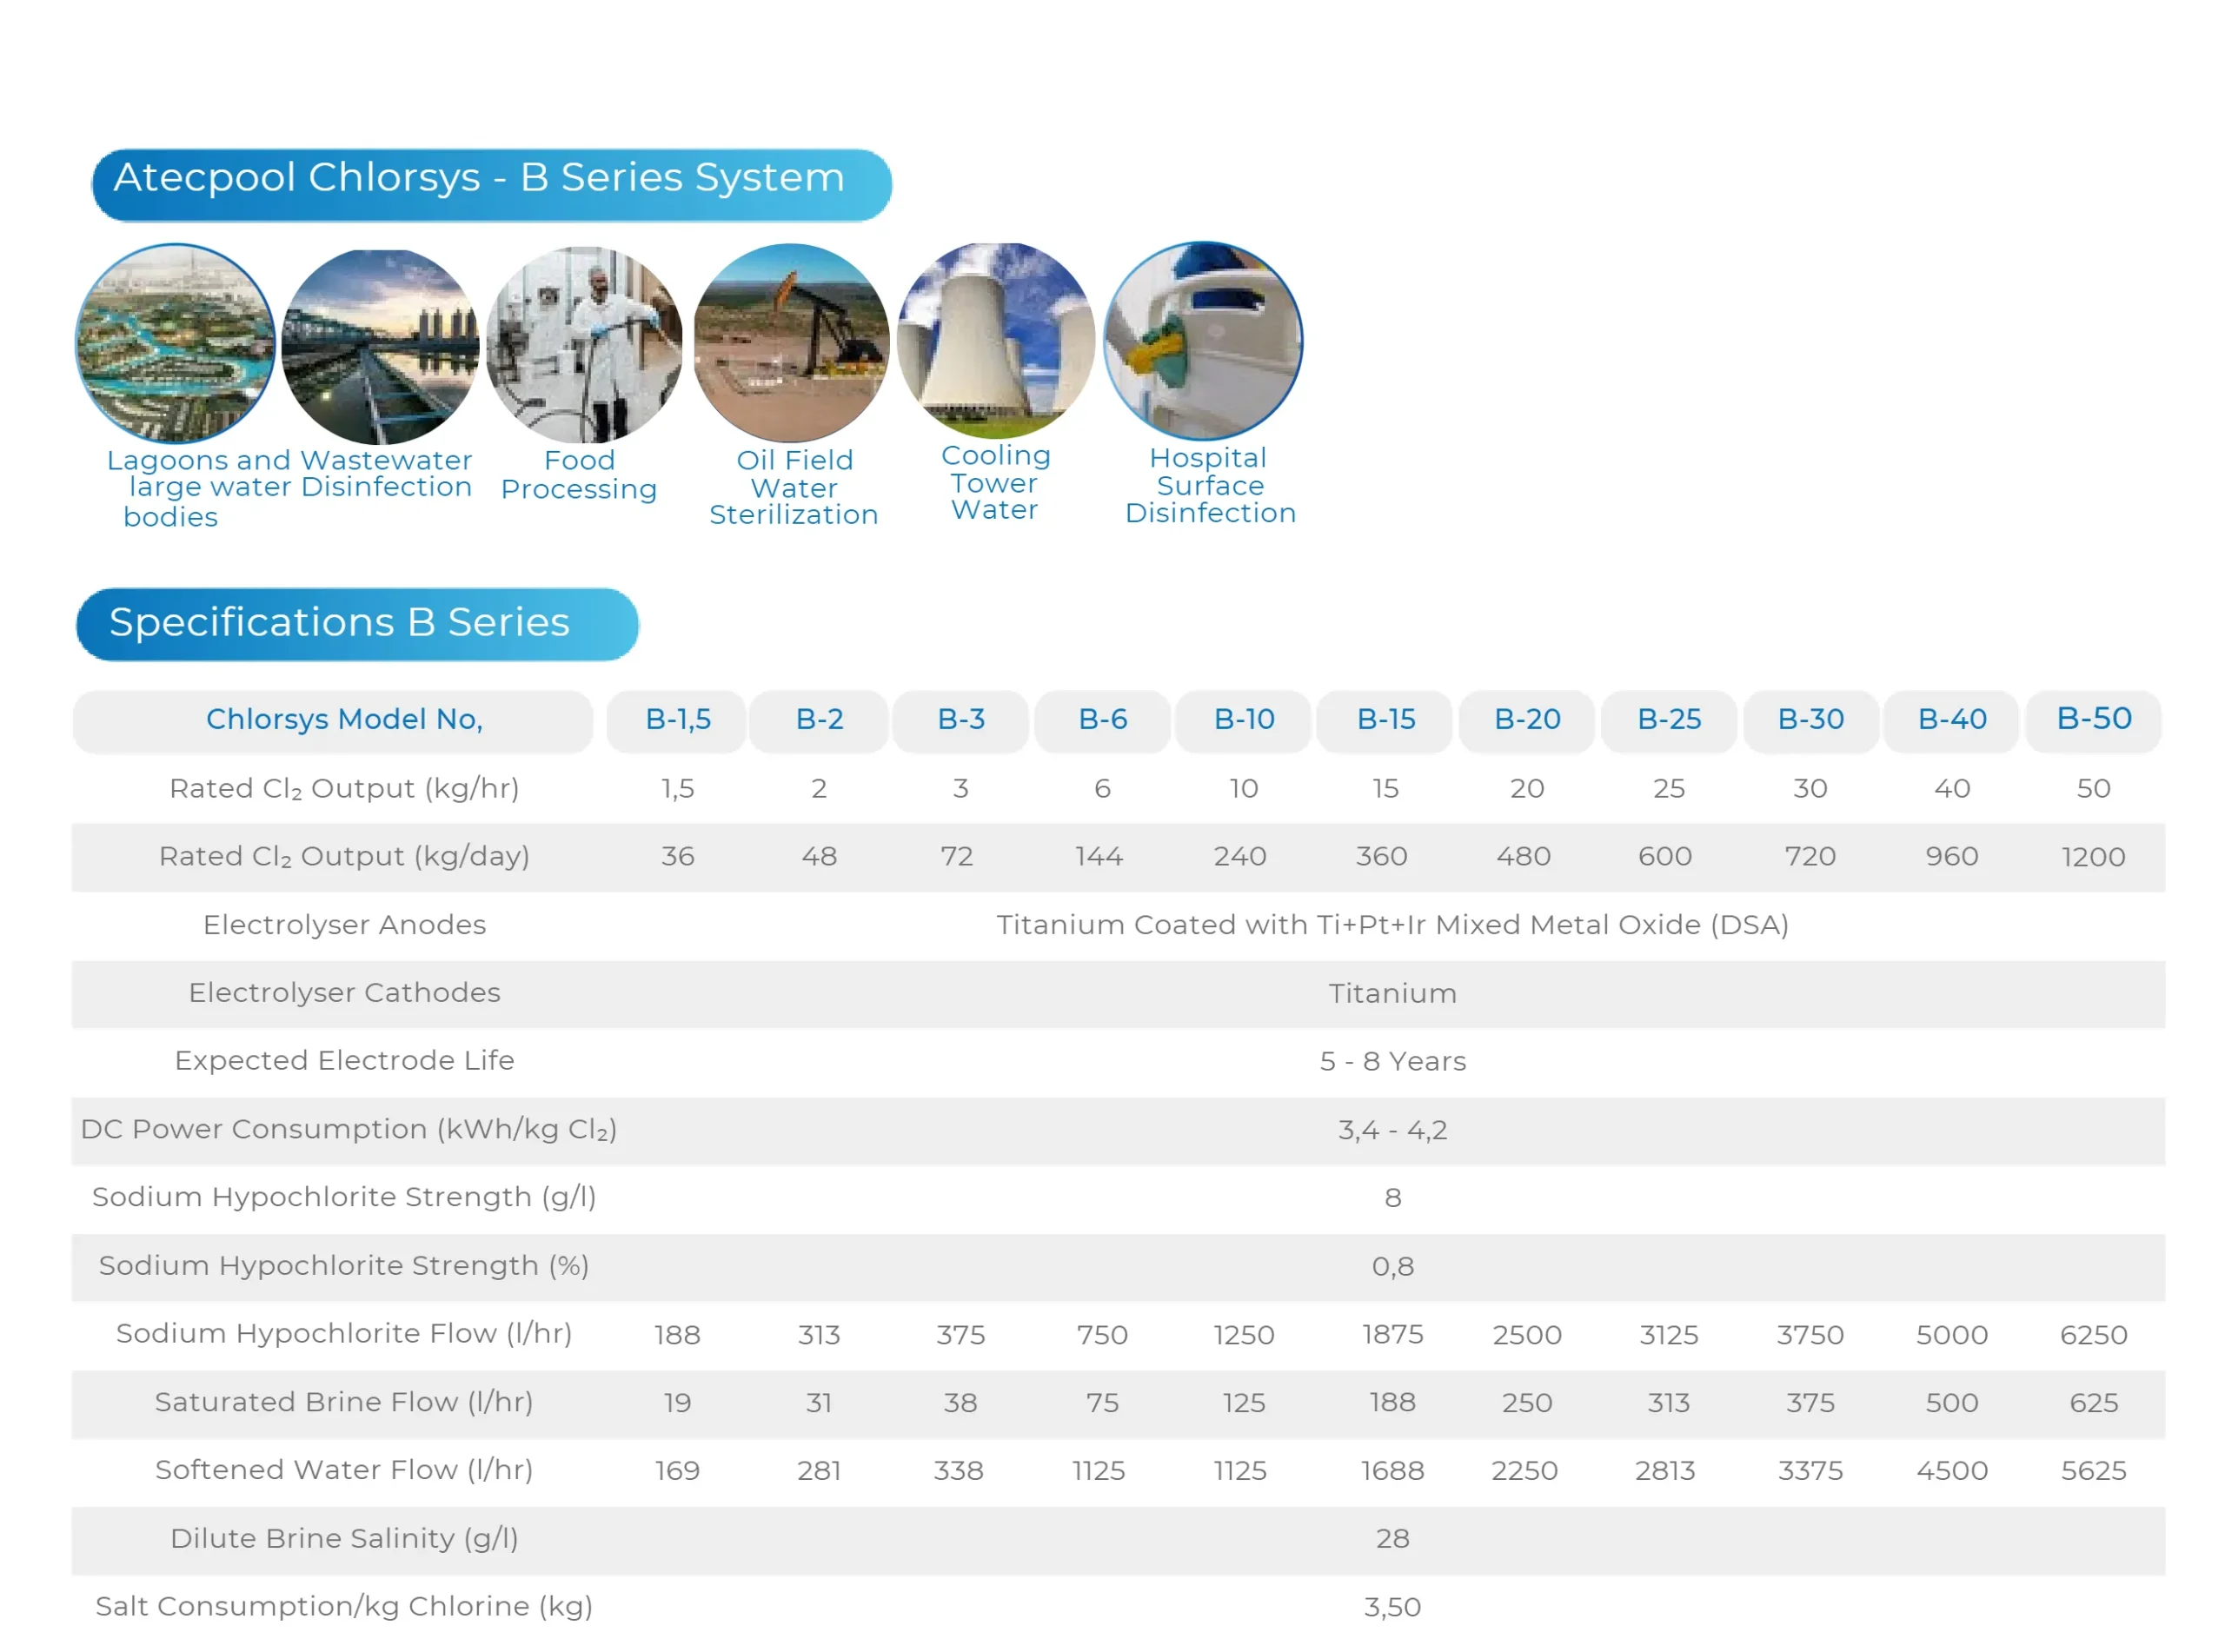2225x1652 pixels.
Task: Click the 0,8 hypochlorite strength value
Action: tap(1392, 1267)
